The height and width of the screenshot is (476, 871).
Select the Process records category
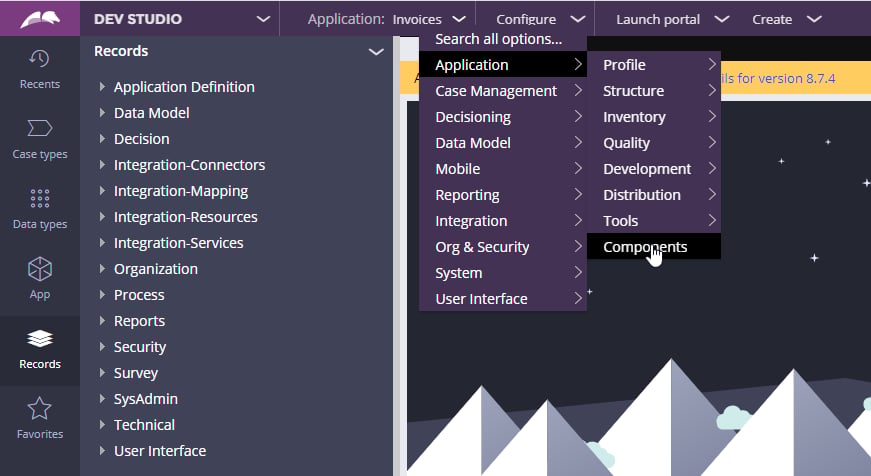coord(139,295)
